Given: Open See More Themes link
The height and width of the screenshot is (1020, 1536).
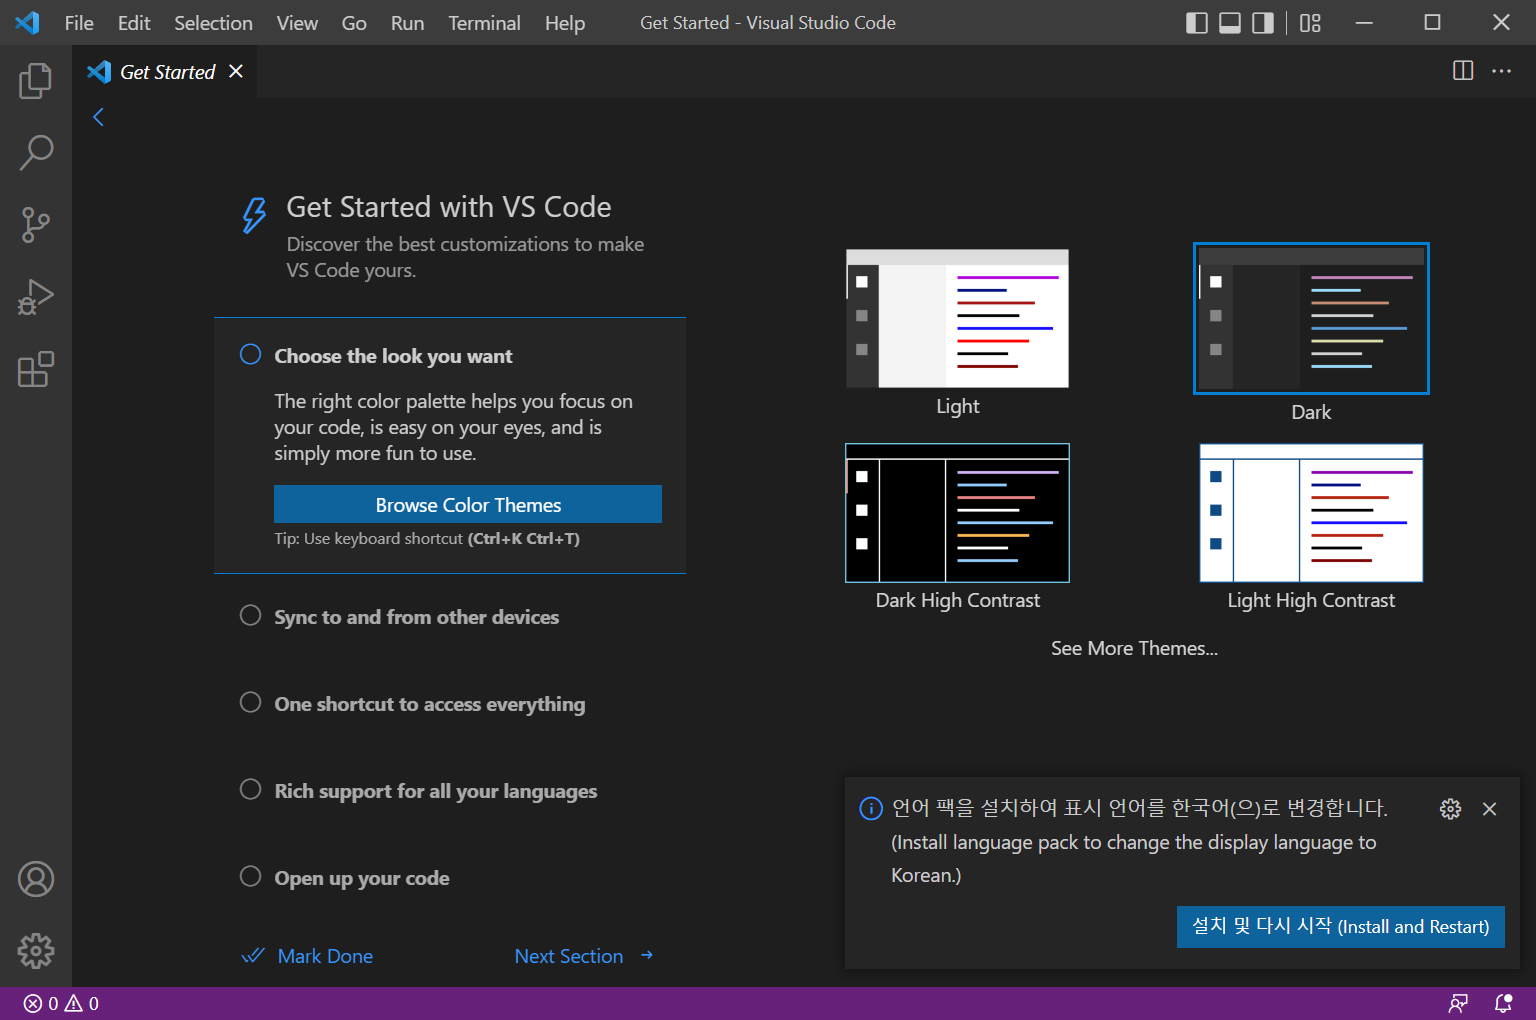Looking at the screenshot, I should (1134, 648).
